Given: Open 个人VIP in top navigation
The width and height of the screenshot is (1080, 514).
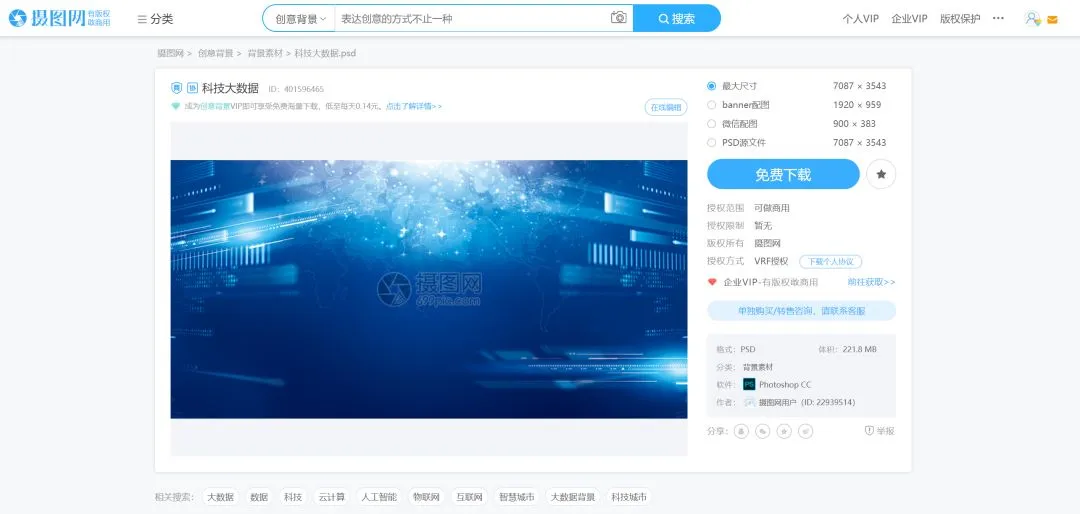Looking at the screenshot, I should (860, 19).
